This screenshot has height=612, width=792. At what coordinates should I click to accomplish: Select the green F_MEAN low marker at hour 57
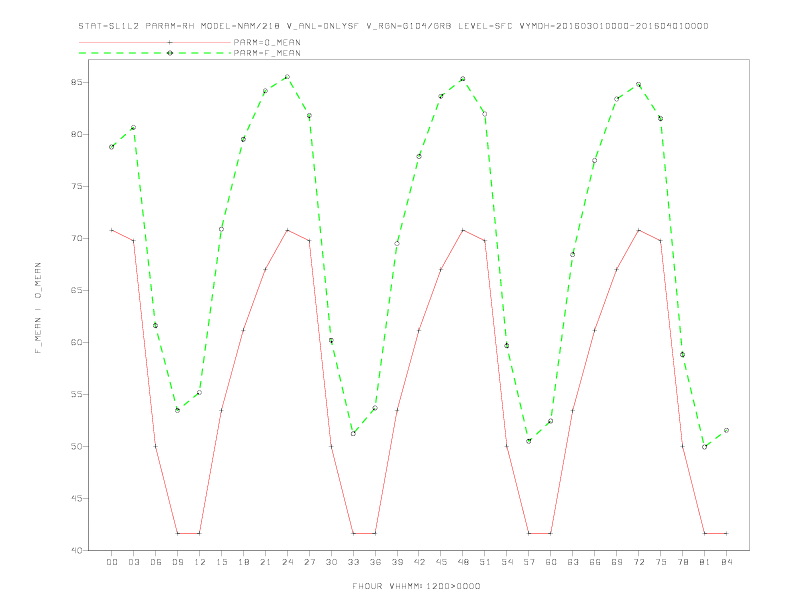tap(529, 441)
